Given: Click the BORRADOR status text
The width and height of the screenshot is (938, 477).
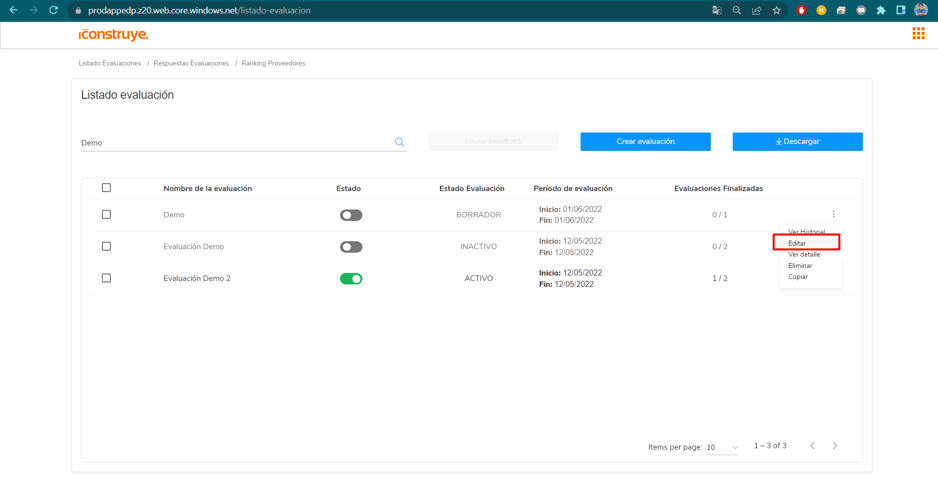Looking at the screenshot, I should click(x=479, y=215).
